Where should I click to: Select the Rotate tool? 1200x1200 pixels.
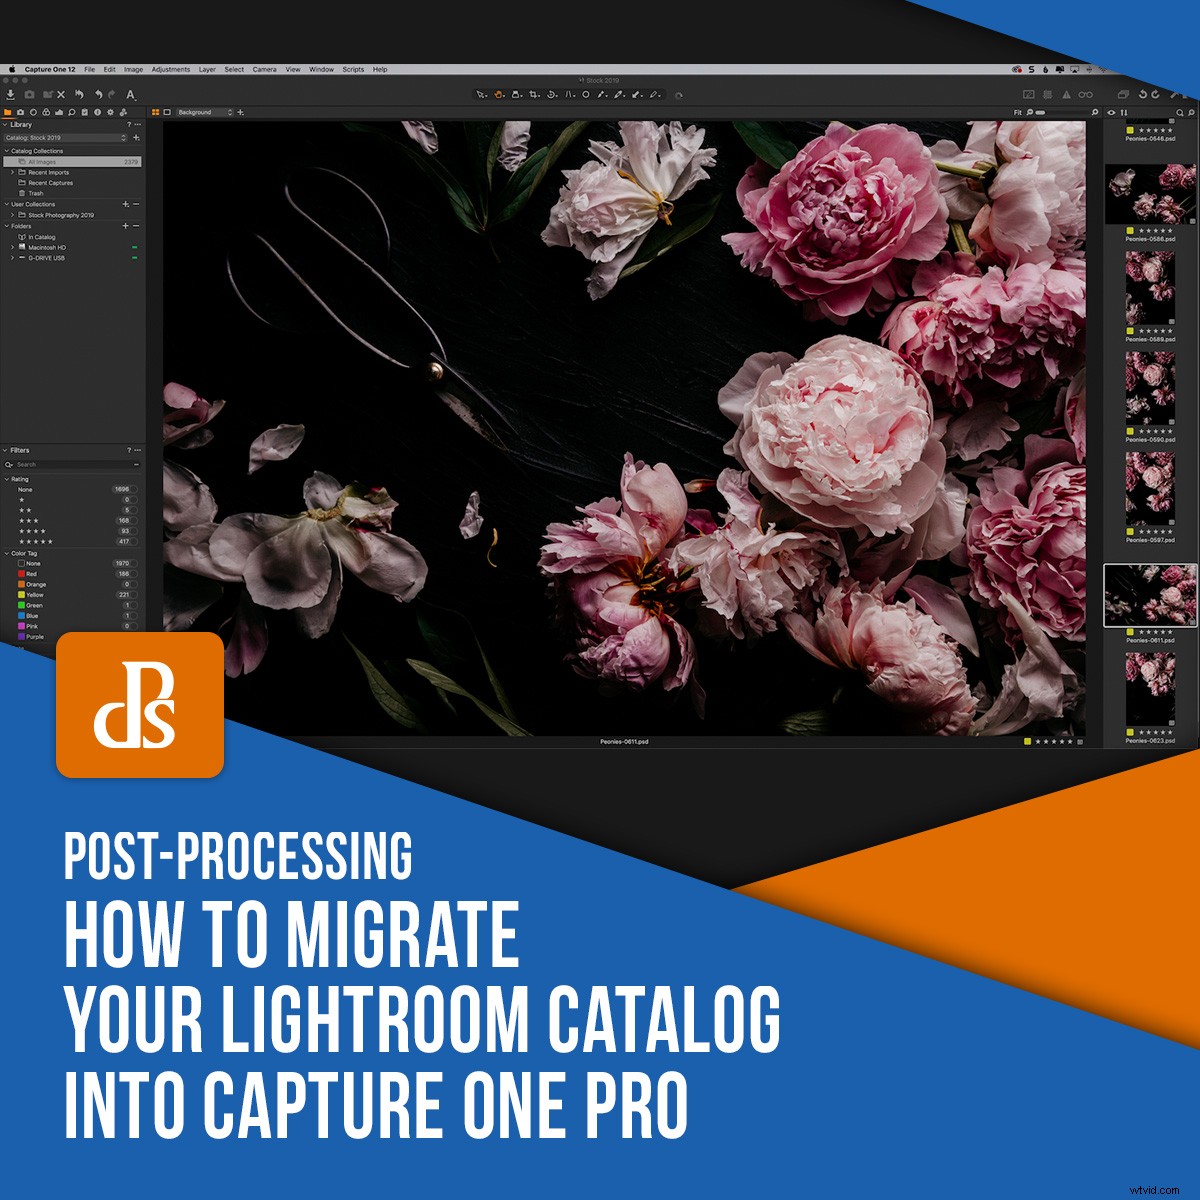[552, 93]
